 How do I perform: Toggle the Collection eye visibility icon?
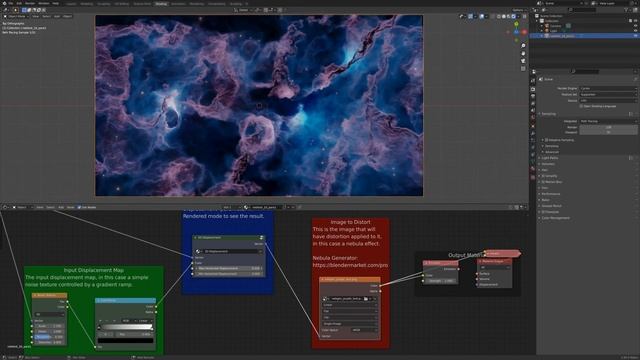click(x=635, y=21)
